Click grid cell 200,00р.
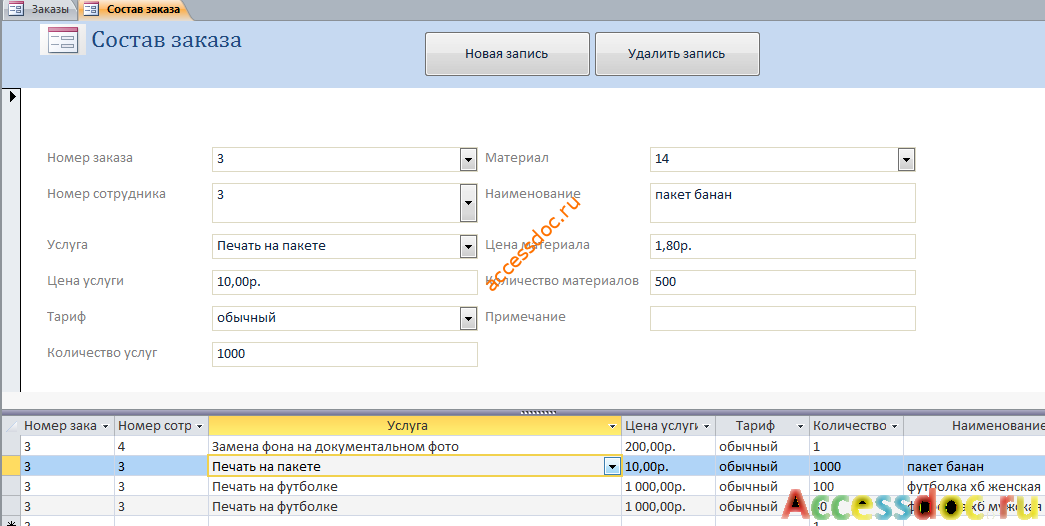The width and height of the screenshot is (1045, 526). [668, 447]
